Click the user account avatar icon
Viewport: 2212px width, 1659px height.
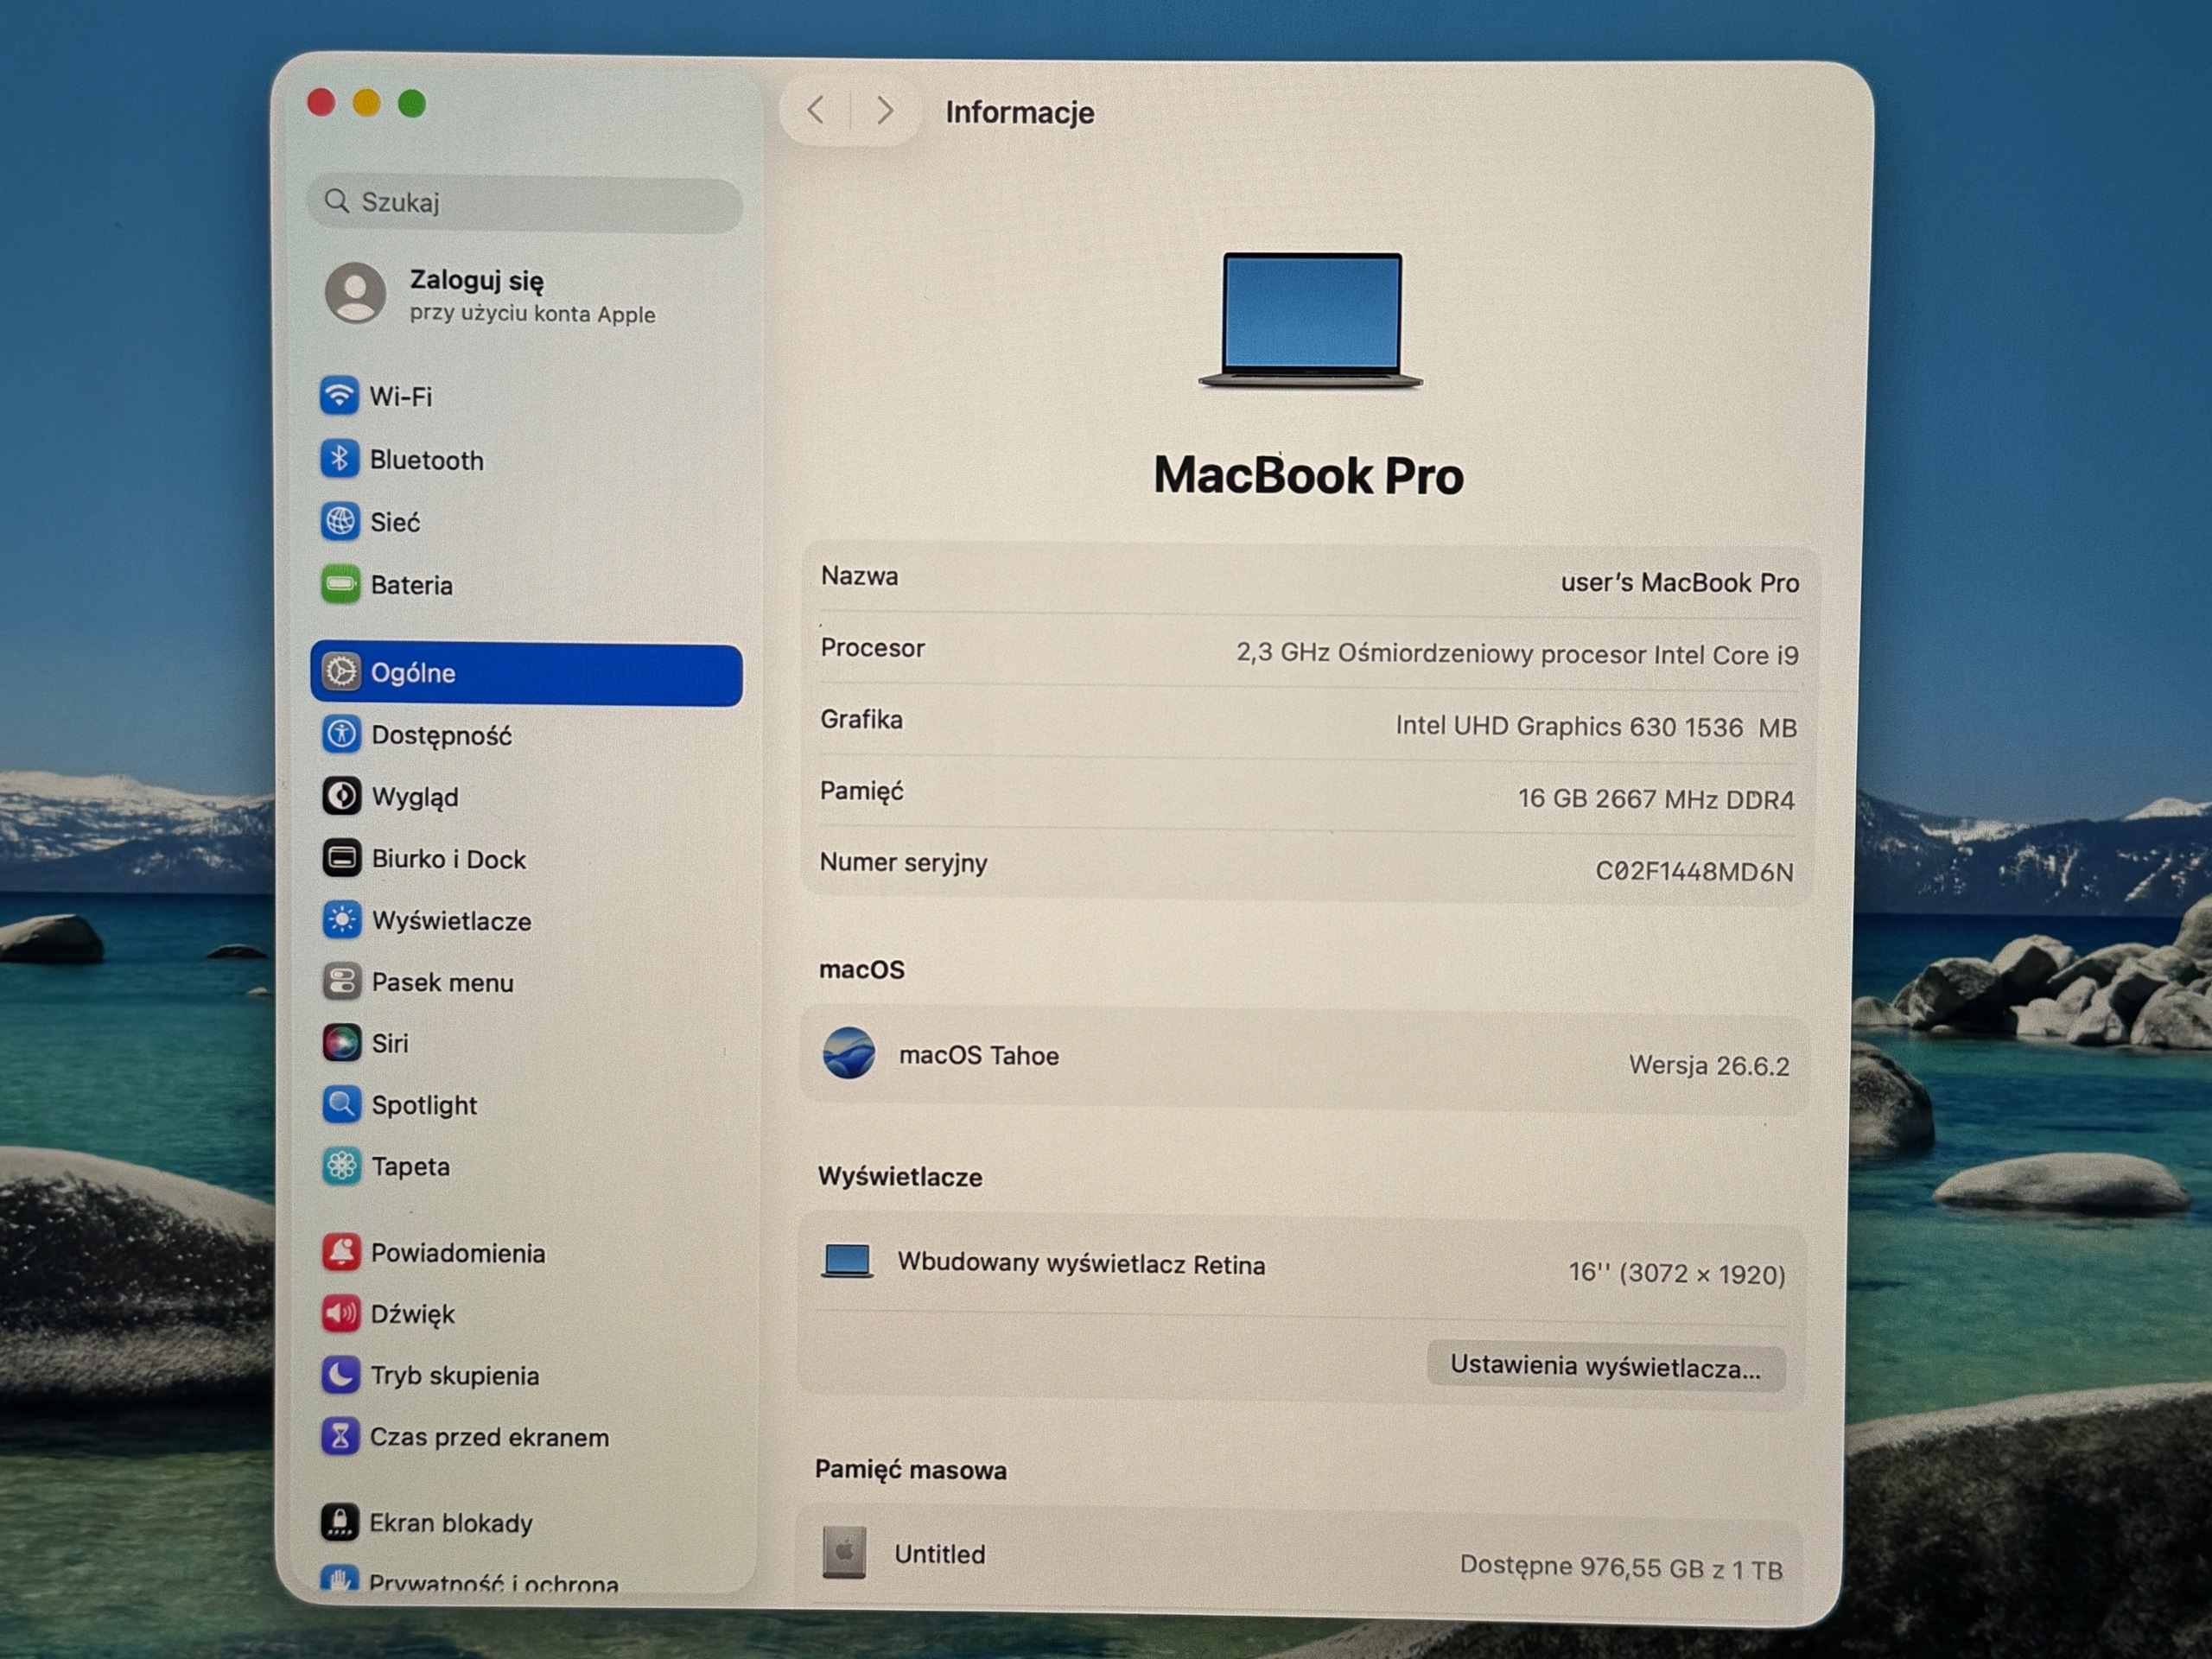tap(355, 293)
